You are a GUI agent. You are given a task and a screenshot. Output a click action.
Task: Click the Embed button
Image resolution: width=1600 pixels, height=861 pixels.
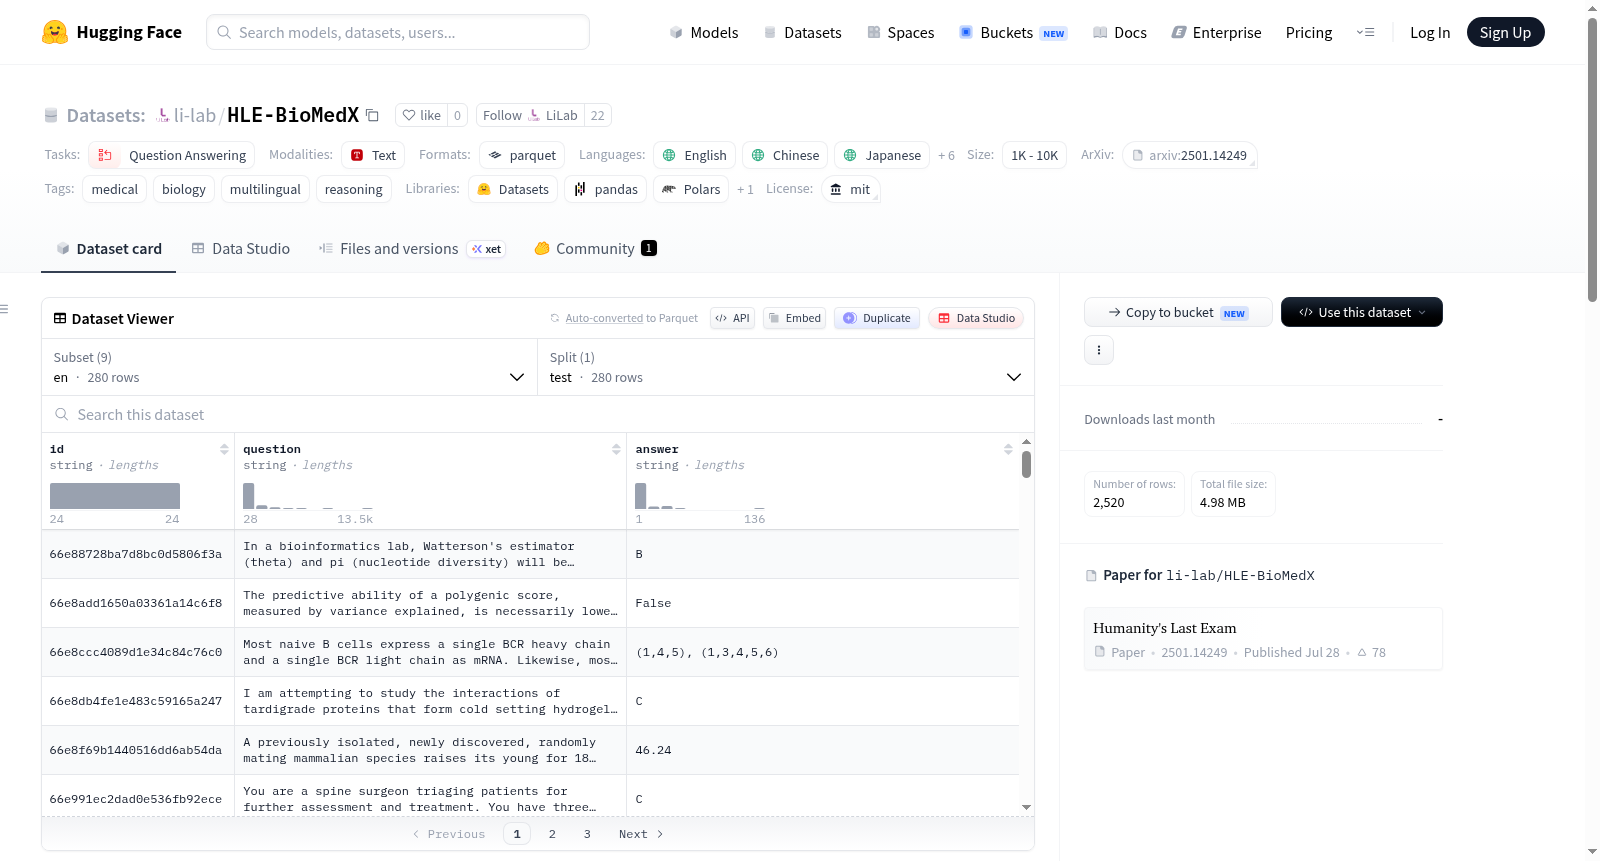point(795,318)
